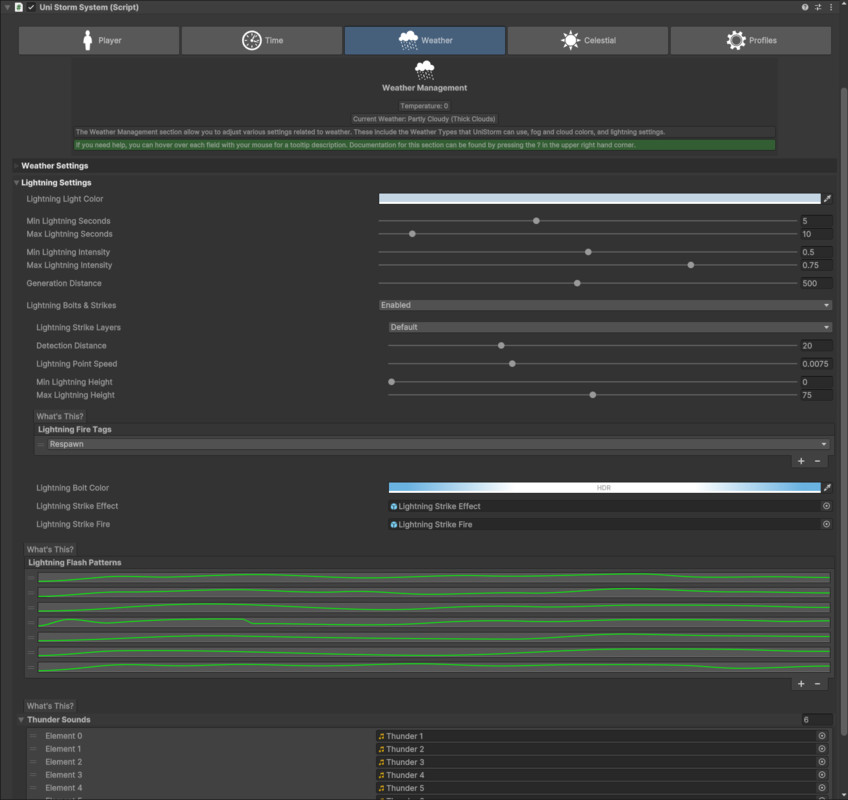Open object picker for Thunder 3
This screenshot has height=800, width=848.
tap(822, 762)
